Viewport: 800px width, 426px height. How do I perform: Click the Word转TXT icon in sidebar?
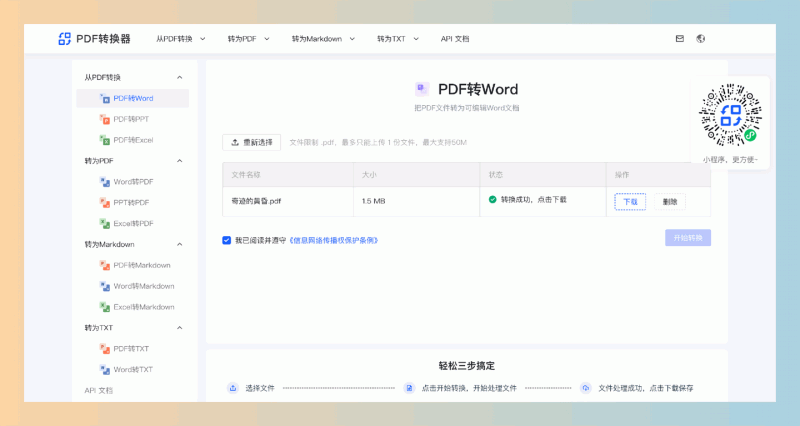105,370
